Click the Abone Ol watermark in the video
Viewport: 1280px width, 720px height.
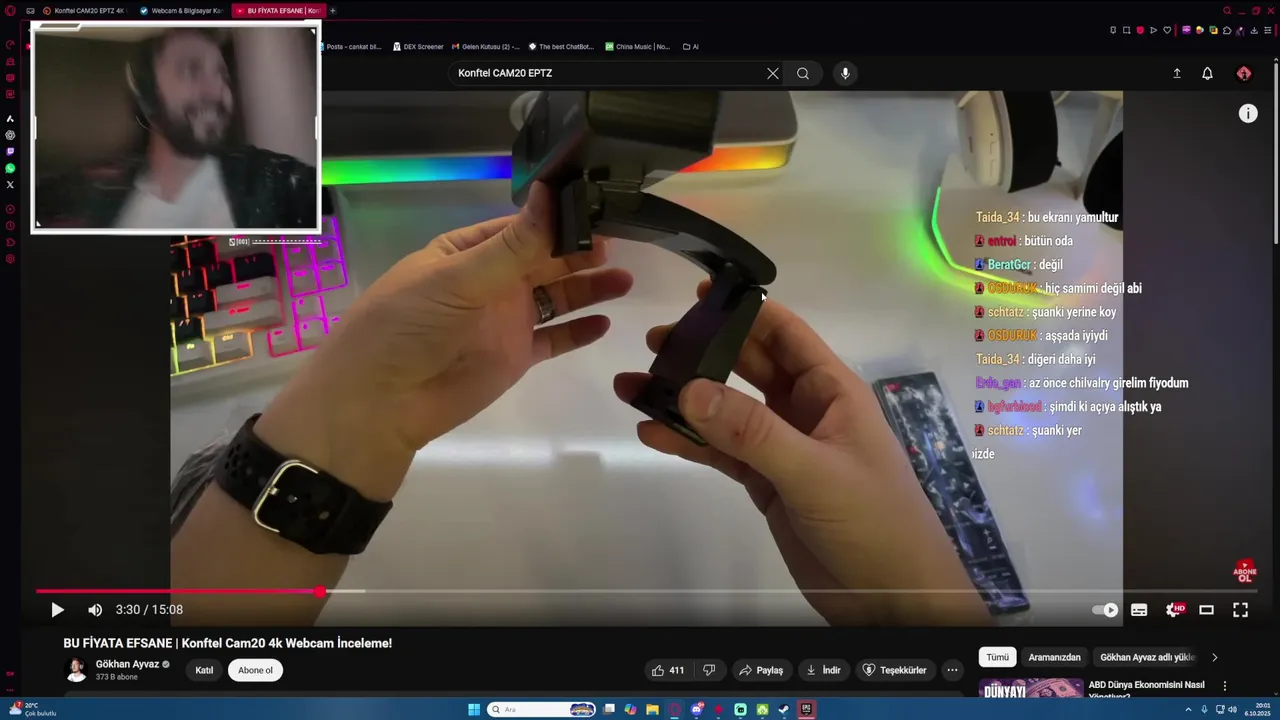[x=1245, y=572]
